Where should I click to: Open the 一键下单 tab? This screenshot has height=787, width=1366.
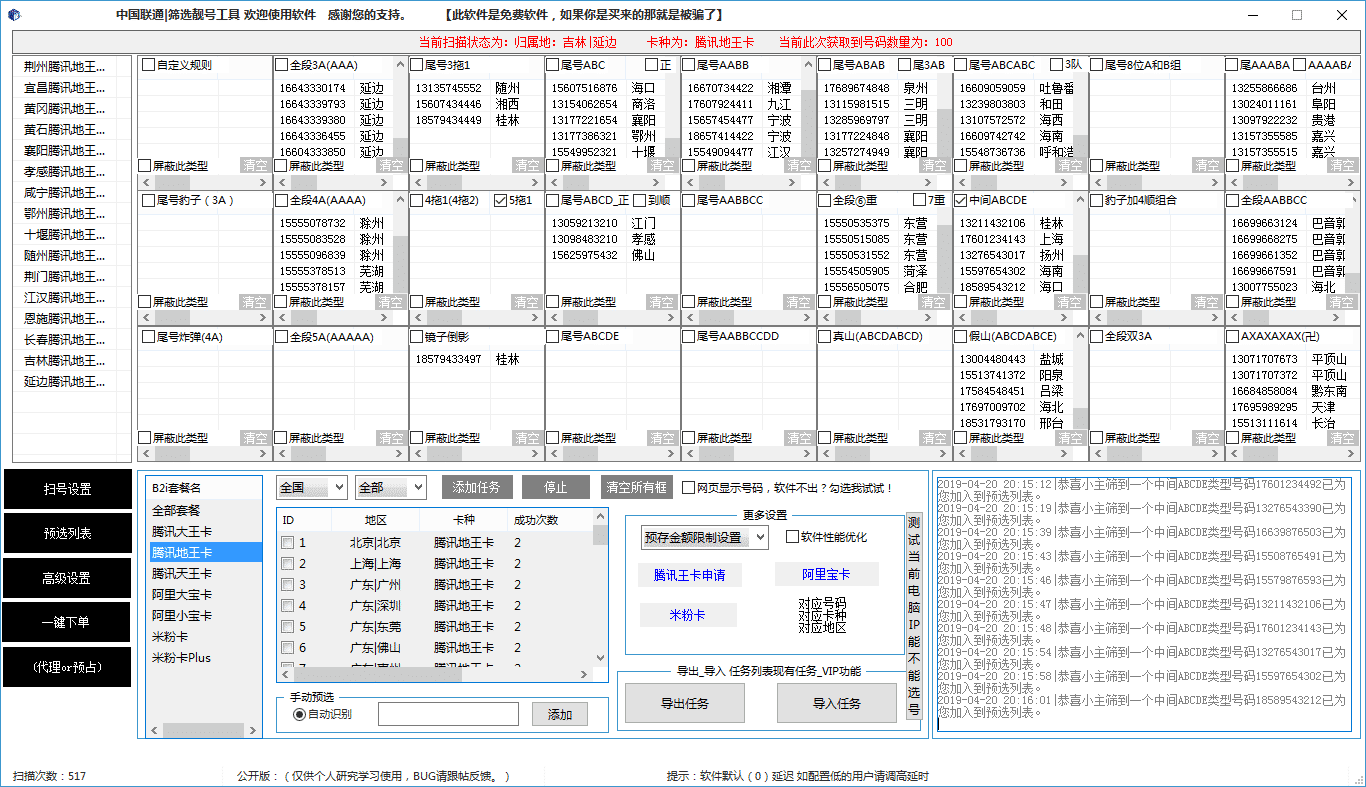(x=67, y=622)
